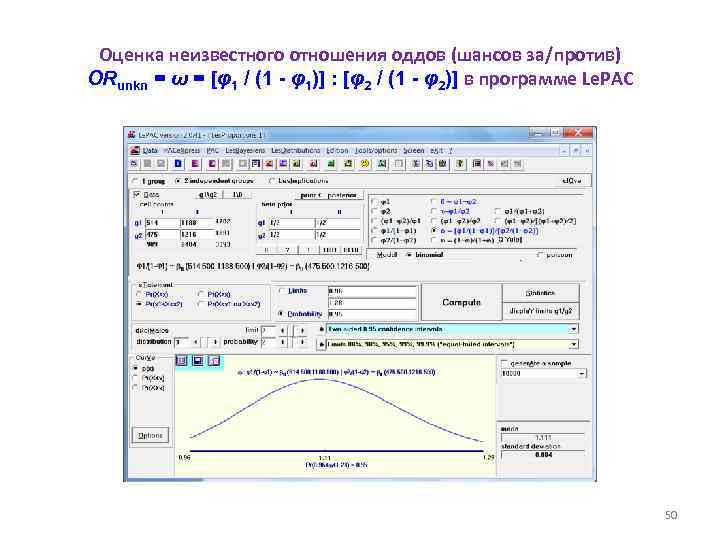
Task: Open the Edition menu
Action: pyautogui.click(x=337, y=151)
